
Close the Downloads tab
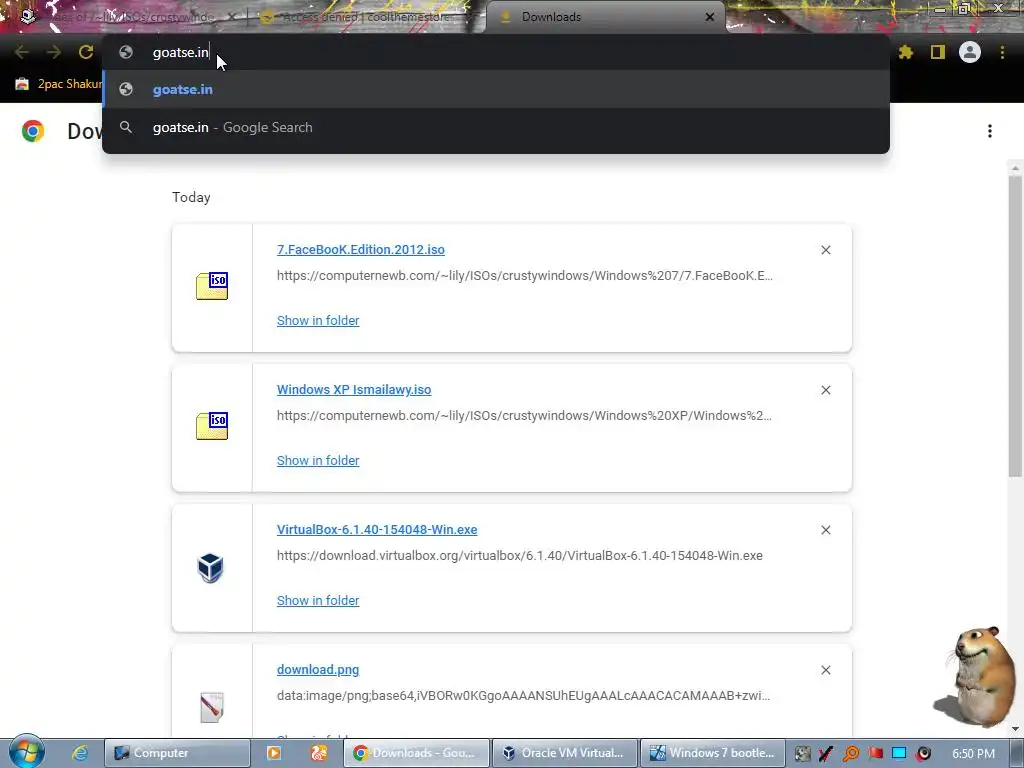coord(710,17)
